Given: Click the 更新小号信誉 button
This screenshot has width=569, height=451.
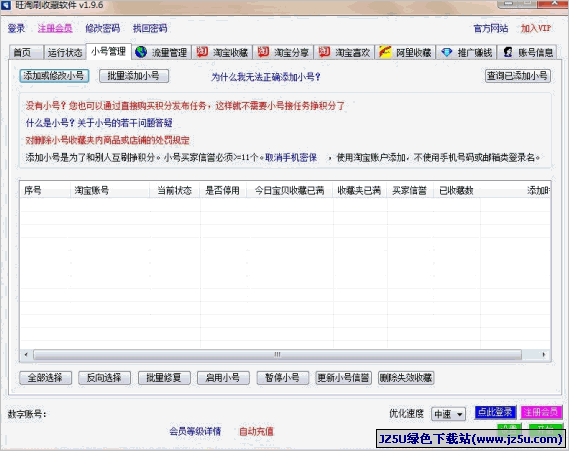Looking at the screenshot, I should [343, 378].
